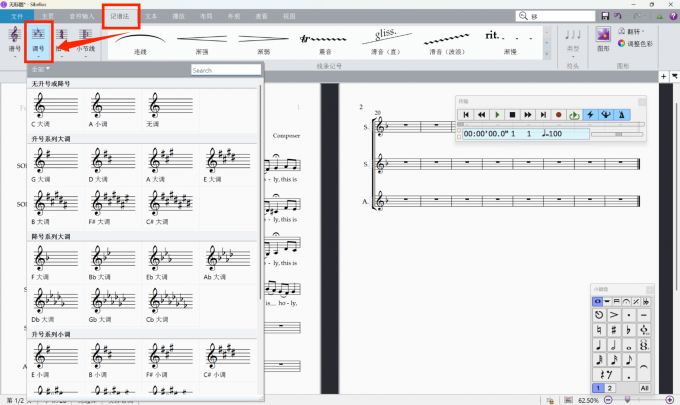Select the quarter note on keypad
Image resolution: width=680 pixels, height=405 pixels.
click(x=599, y=345)
